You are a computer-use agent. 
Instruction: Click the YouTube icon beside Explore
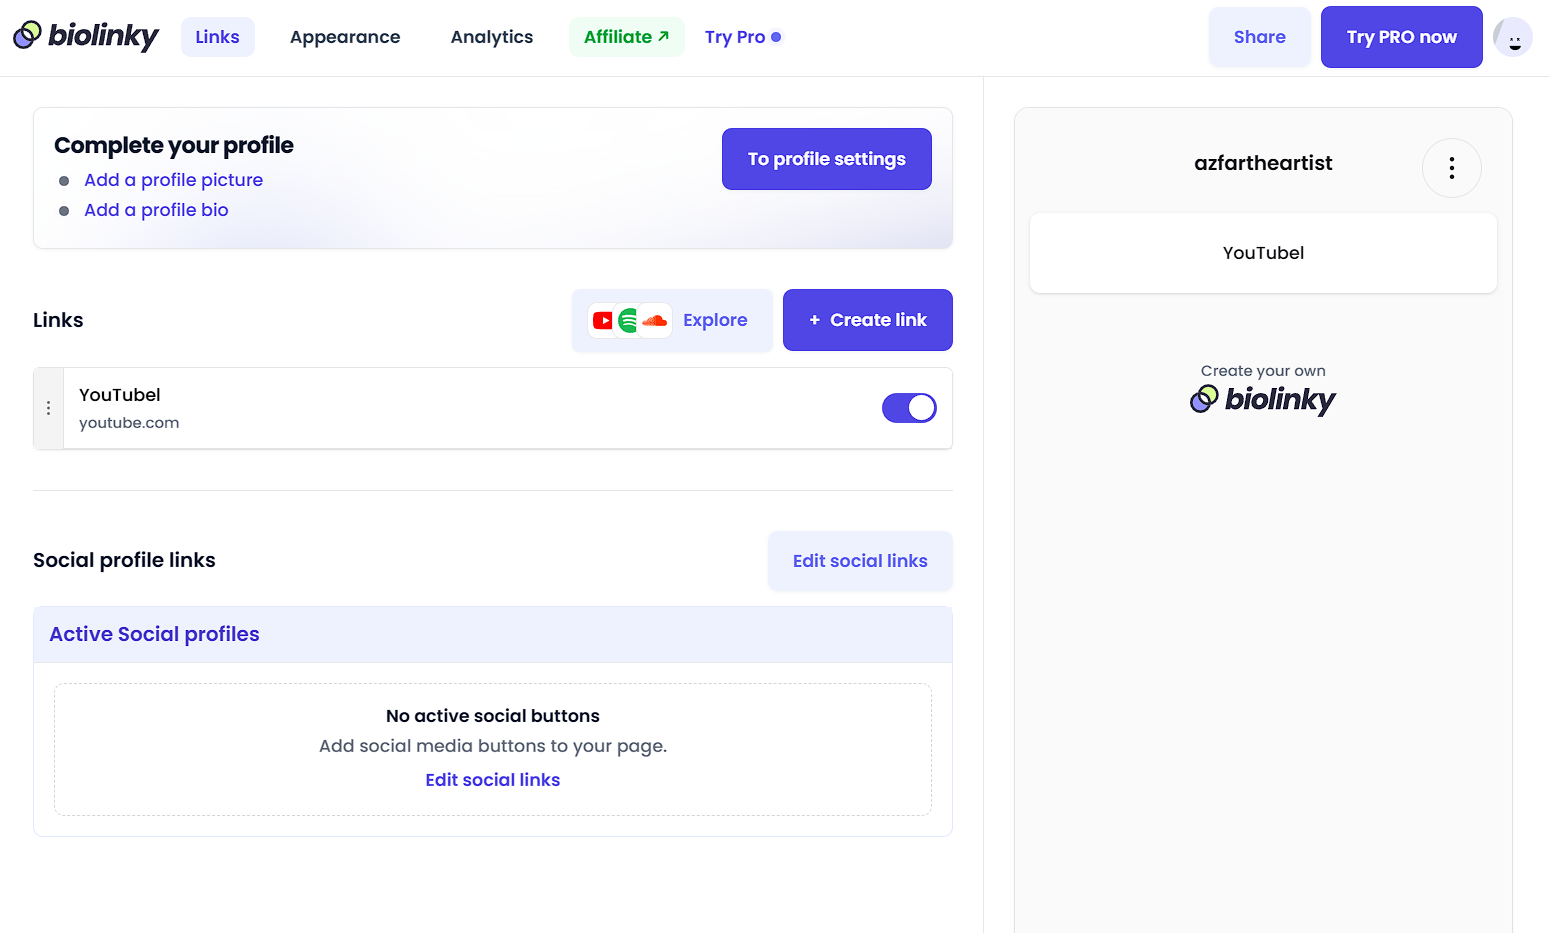(x=602, y=320)
